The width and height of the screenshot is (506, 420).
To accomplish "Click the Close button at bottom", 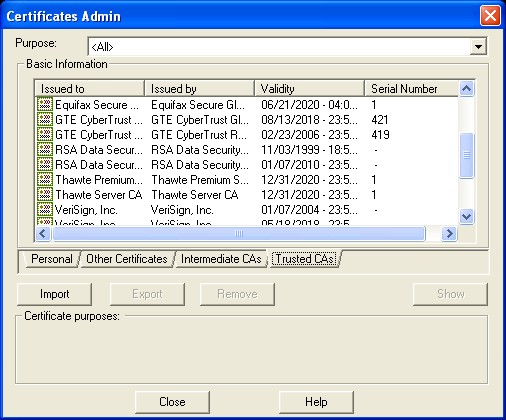I will (x=172, y=402).
